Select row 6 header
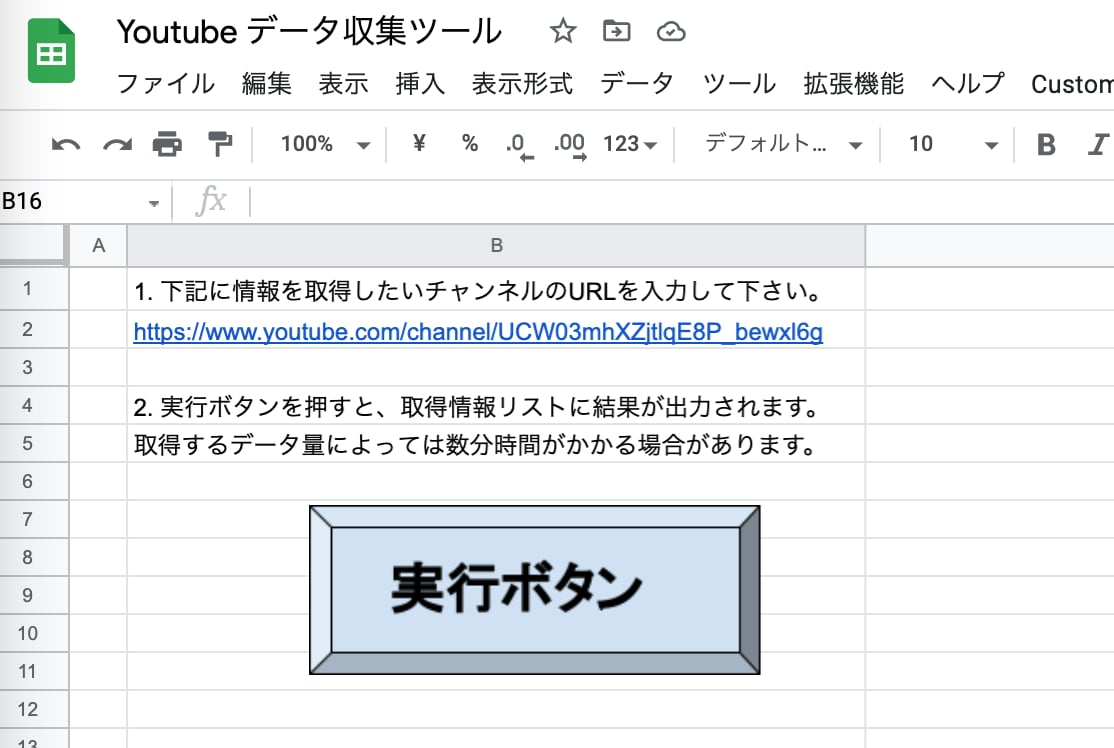Viewport: 1114px width, 748px height. pyautogui.click(x=33, y=481)
